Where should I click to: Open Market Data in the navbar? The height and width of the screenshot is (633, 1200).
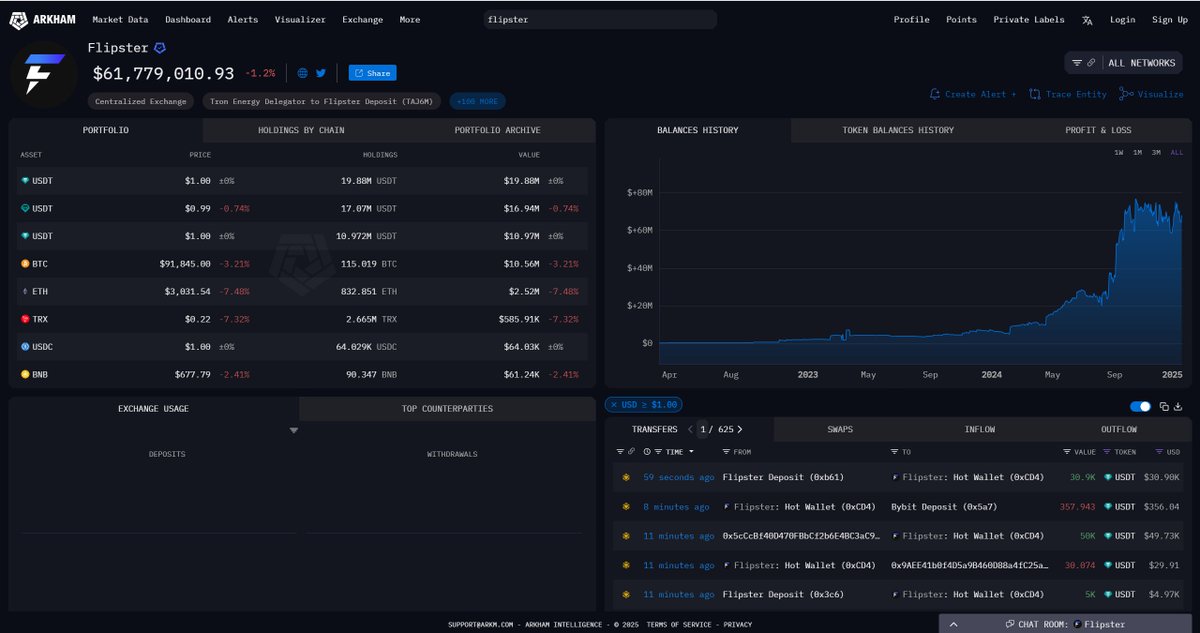tap(120, 20)
